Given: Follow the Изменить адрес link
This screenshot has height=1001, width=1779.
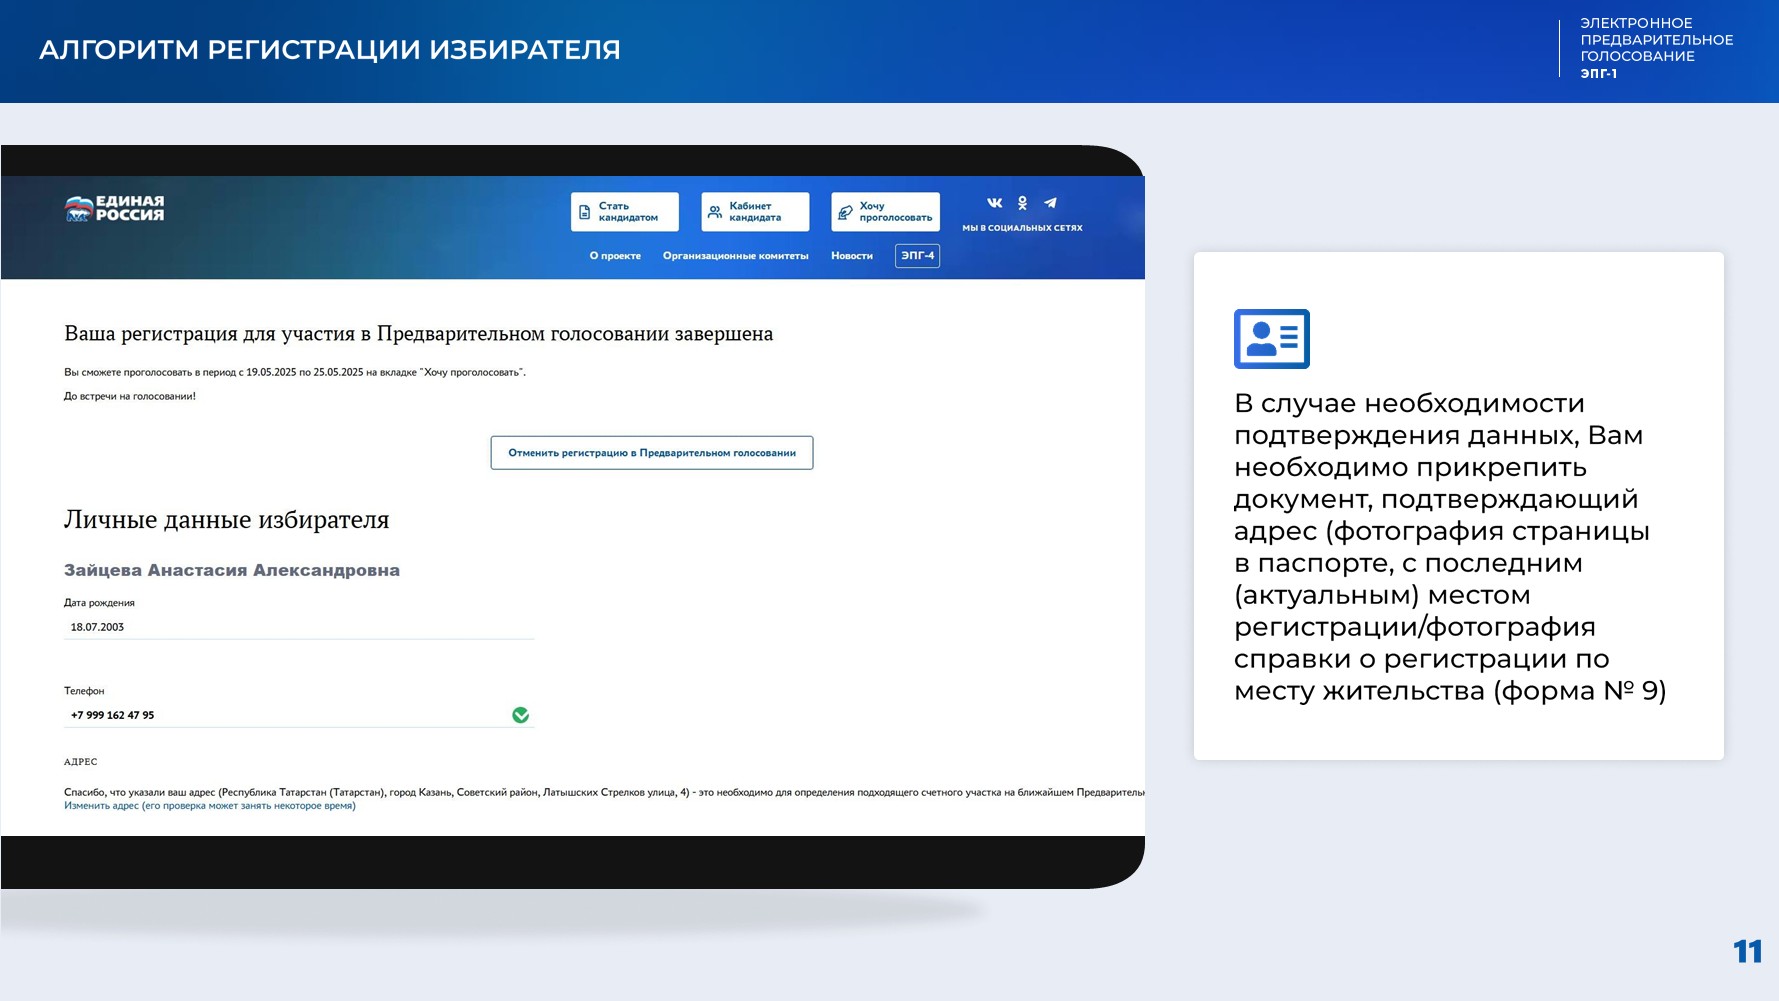Looking at the screenshot, I should [209, 806].
